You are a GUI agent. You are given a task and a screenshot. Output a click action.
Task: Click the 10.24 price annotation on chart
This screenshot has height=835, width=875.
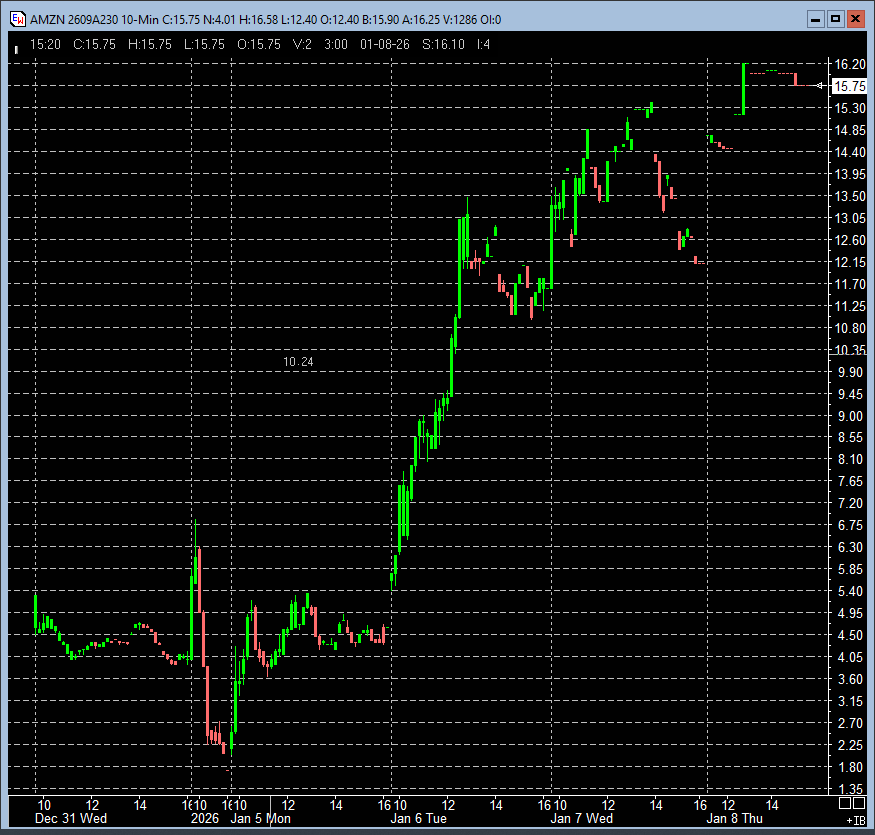pos(298,361)
